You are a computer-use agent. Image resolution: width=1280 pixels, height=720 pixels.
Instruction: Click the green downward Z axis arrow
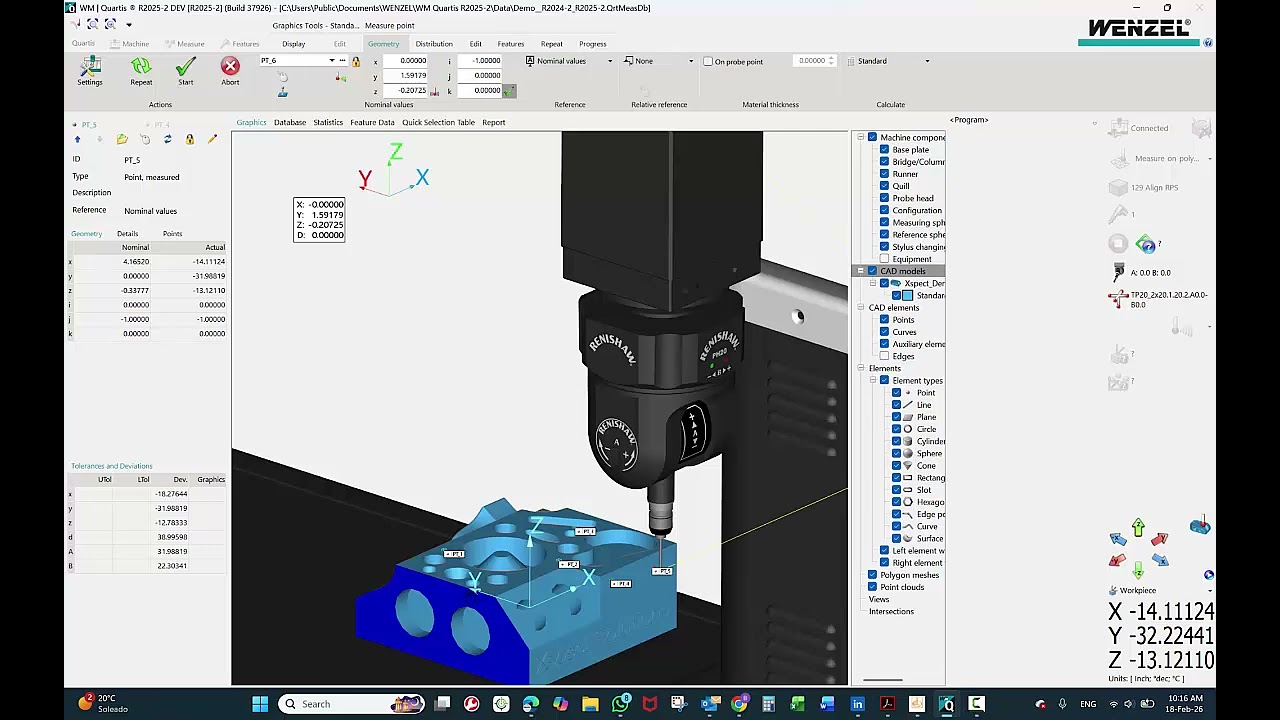(x=1138, y=571)
